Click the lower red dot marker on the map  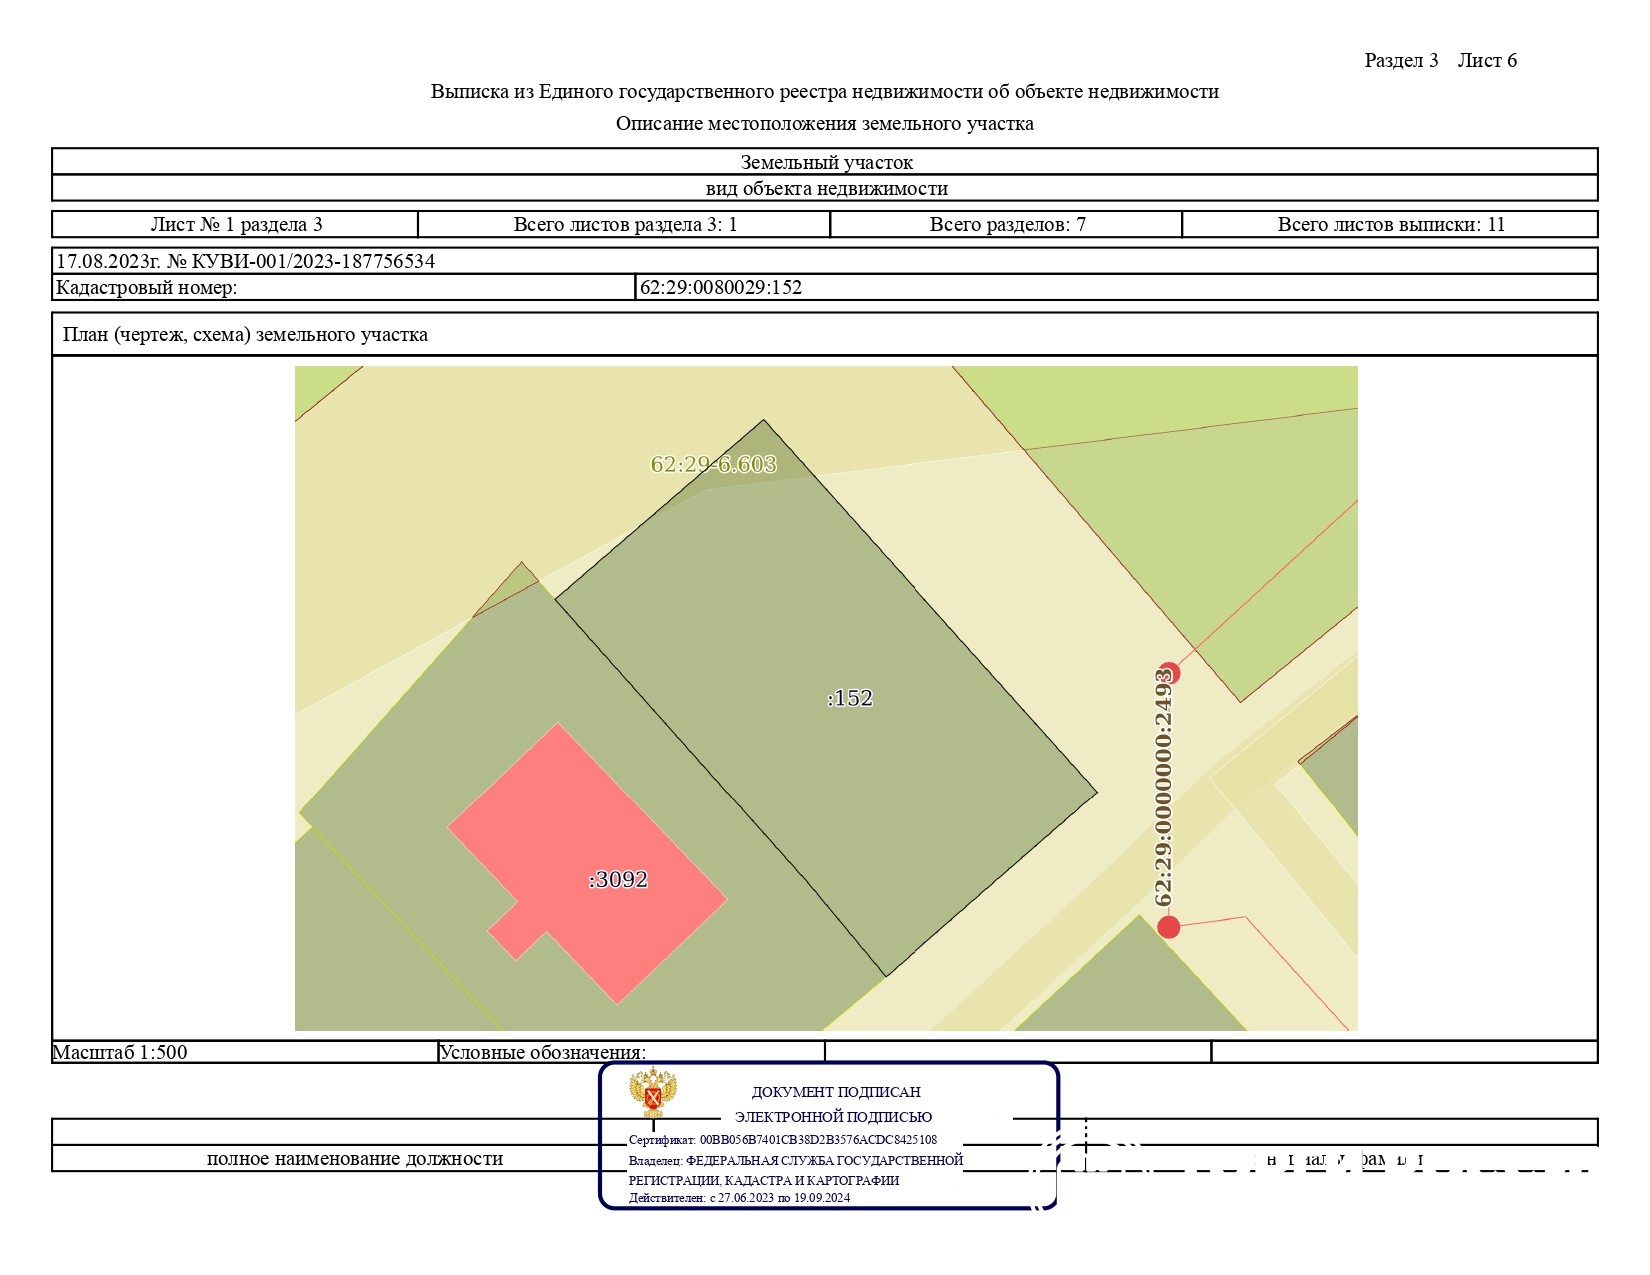1168,927
